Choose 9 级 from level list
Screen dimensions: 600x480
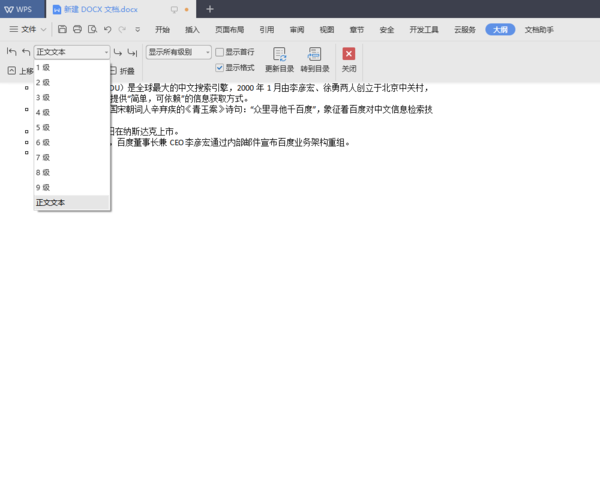(72, 188)
